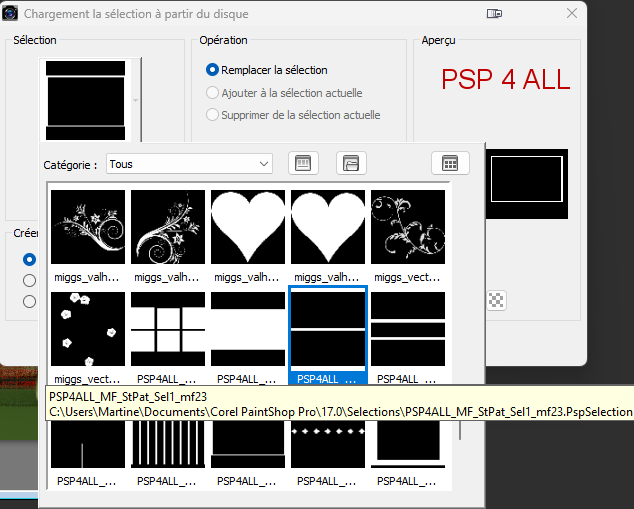Click the Aperçu preview rectangle image

526,184
